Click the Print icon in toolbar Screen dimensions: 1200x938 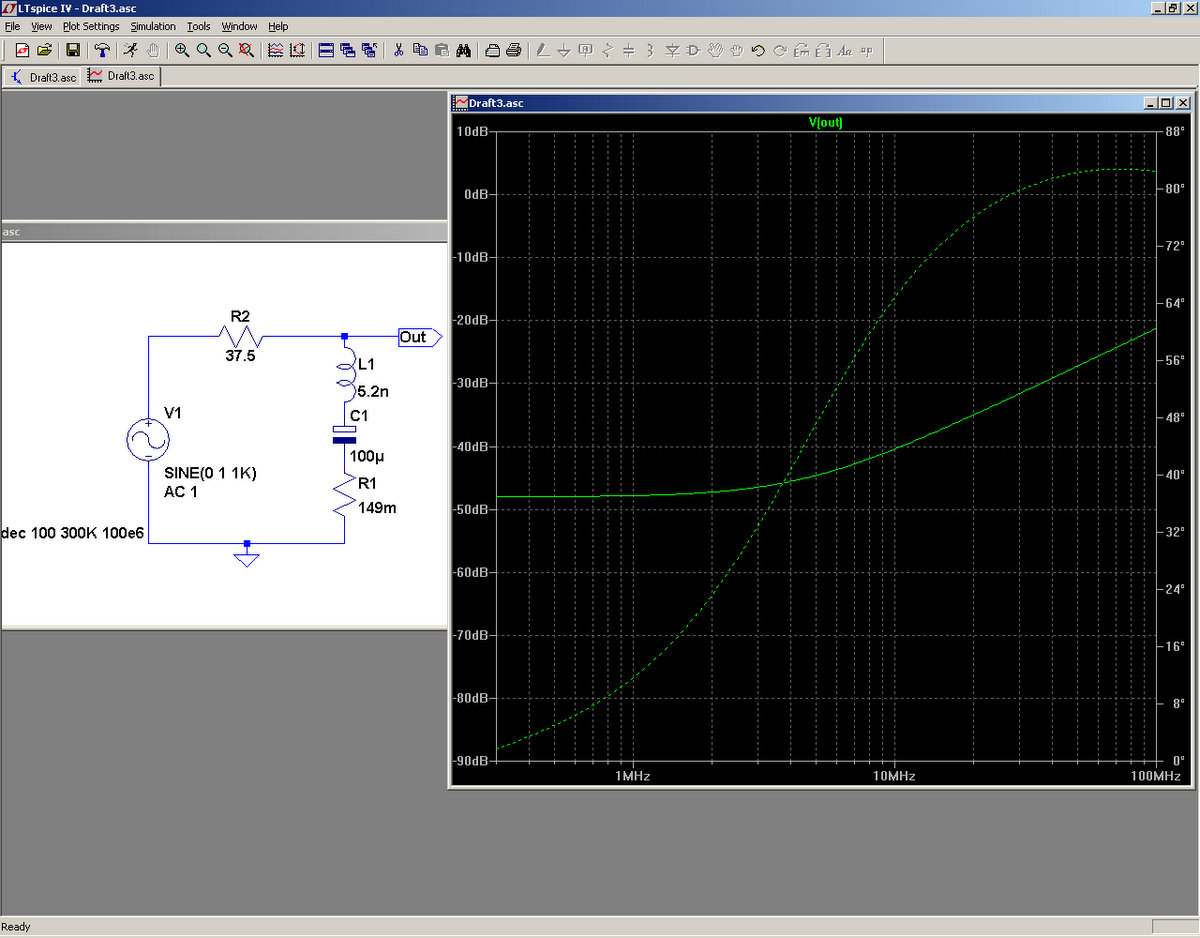pyautogui.click(x=513, y=50)
